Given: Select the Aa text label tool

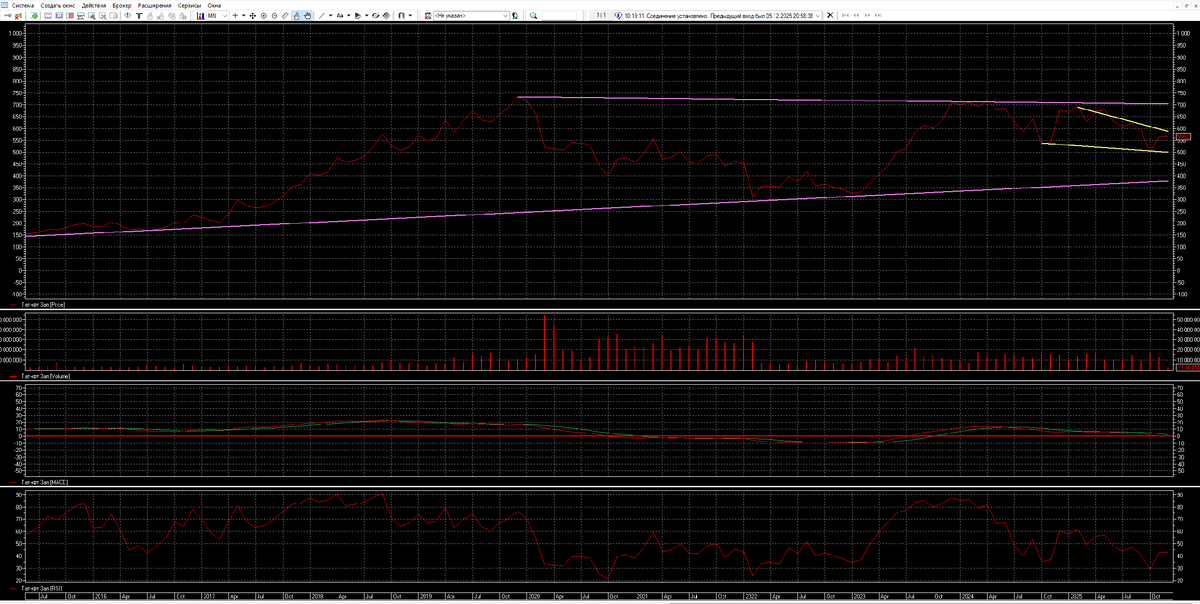Looking at the screenshot, I should click(x=340, y=16).
